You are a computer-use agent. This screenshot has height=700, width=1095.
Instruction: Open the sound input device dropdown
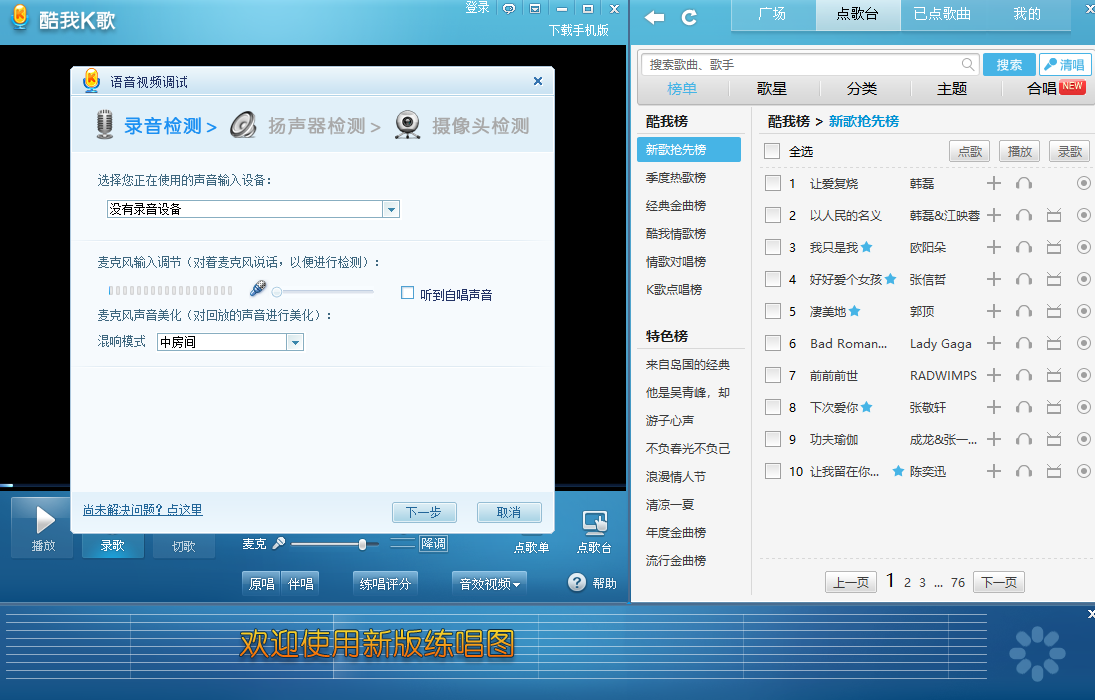tap(391, 209)
